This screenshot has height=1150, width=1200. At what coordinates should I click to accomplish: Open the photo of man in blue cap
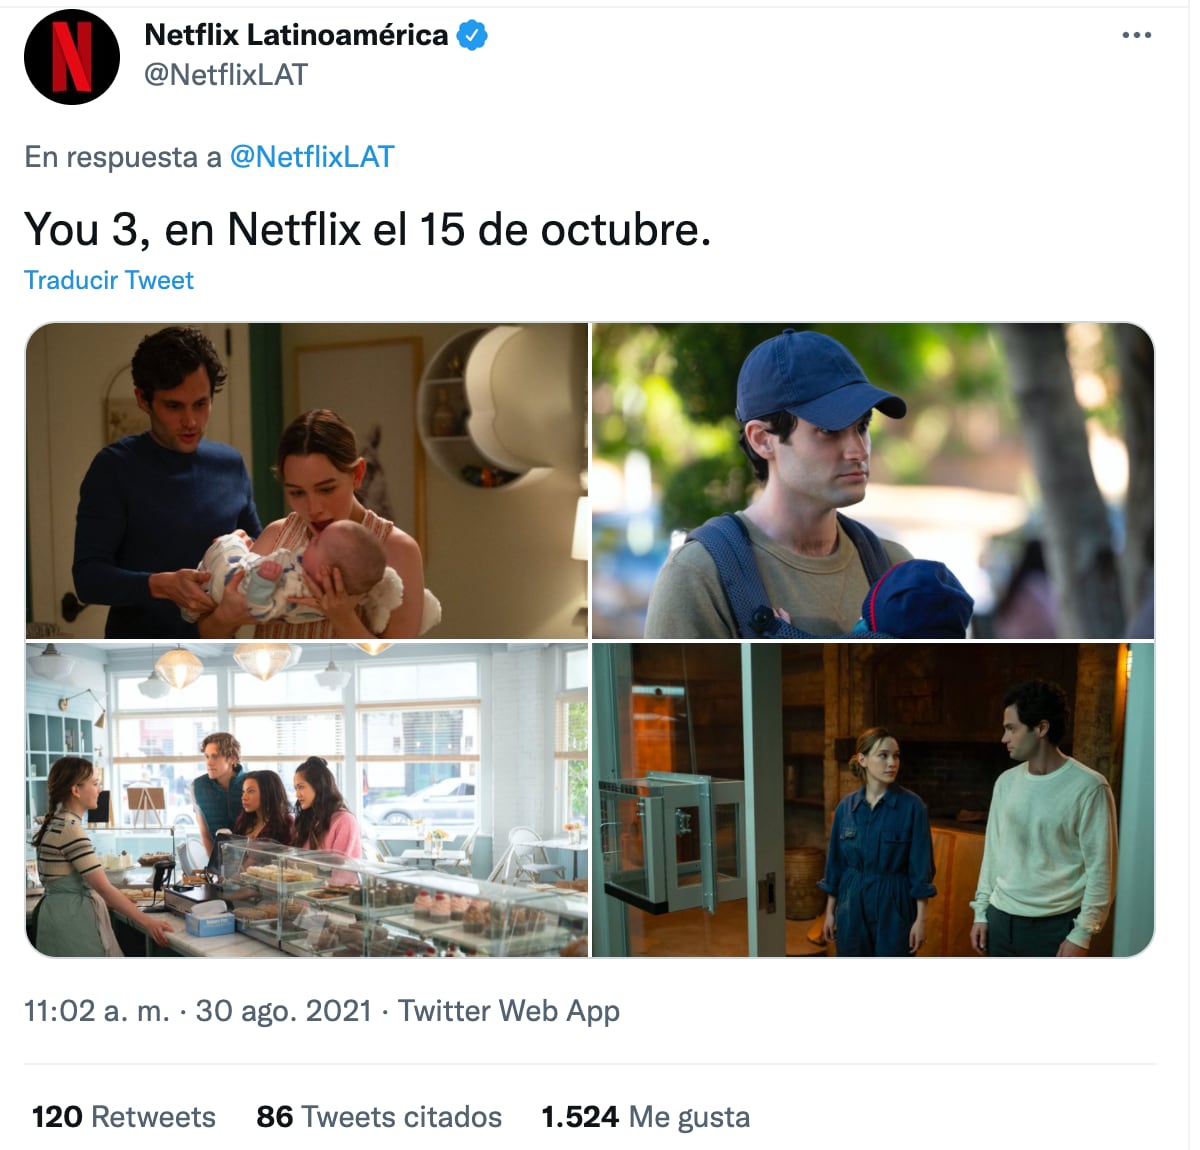pos(873,480)
